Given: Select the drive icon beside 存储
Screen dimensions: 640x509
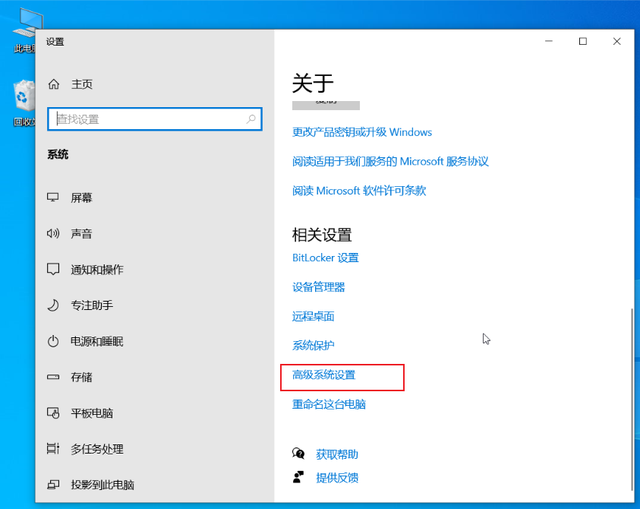Looking at the screenshot, I should point(53,377).
